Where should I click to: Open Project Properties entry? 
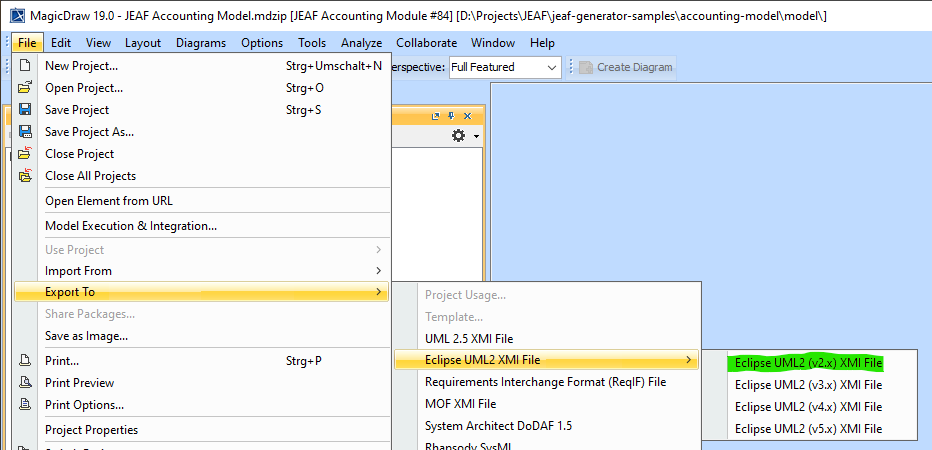[201, 430]
